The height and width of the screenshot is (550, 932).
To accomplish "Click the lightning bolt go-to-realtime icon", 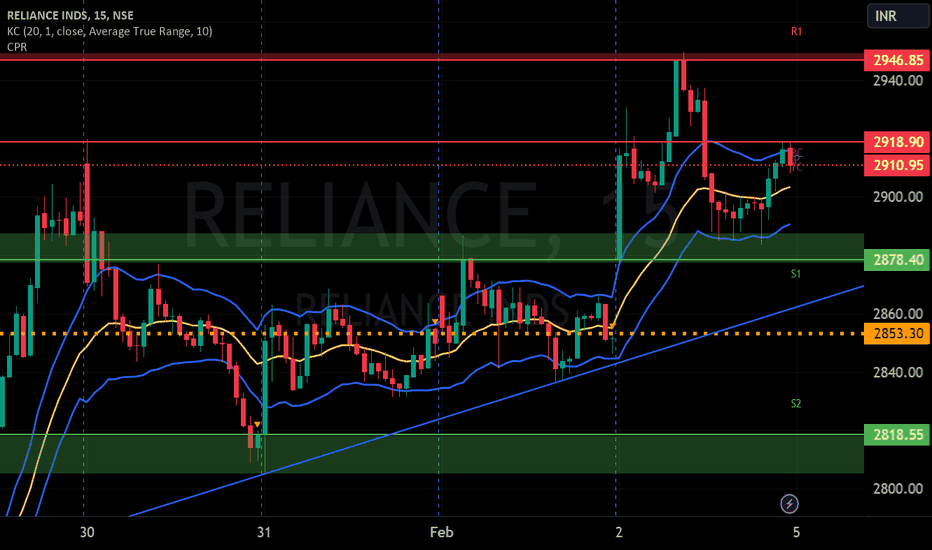I will 789,504.
